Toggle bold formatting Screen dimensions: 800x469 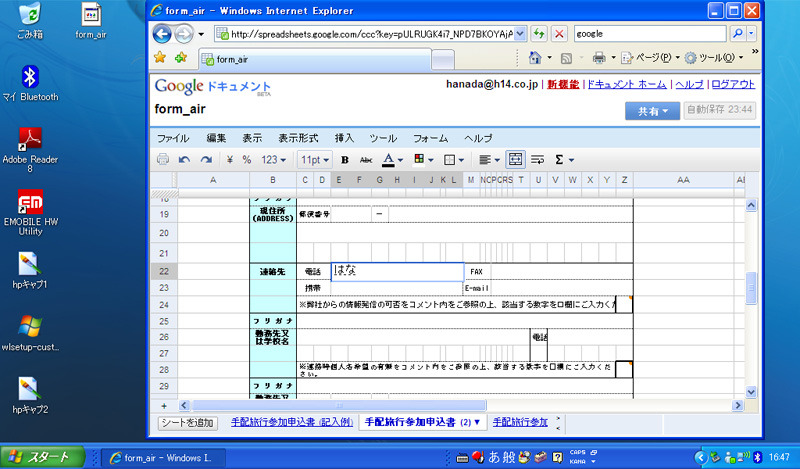pyautogui.click(x=345, y=160)
